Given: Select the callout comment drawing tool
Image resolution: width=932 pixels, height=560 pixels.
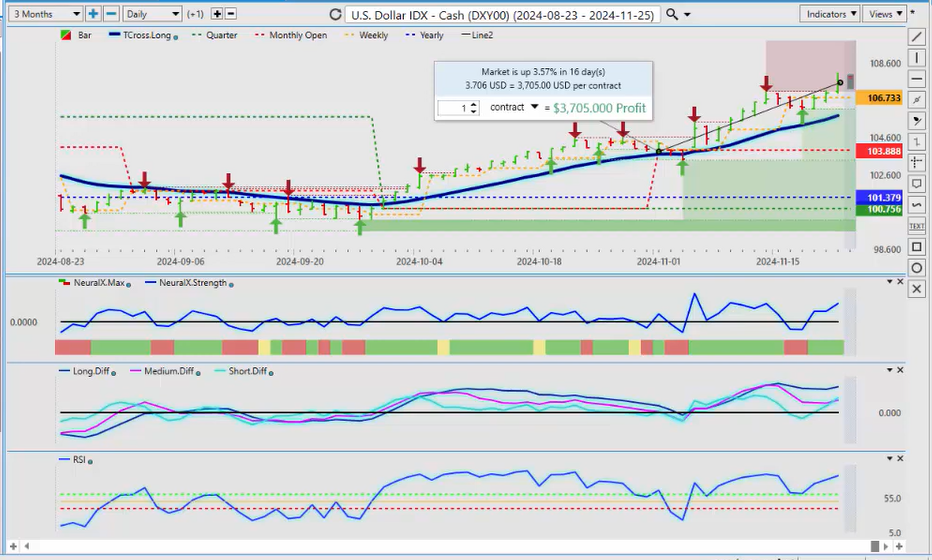Looking at the screenshot, I should pos(917,184).
